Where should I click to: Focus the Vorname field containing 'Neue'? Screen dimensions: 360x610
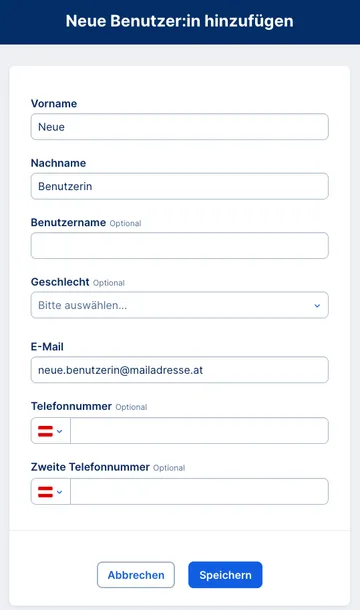pos(179,127)
